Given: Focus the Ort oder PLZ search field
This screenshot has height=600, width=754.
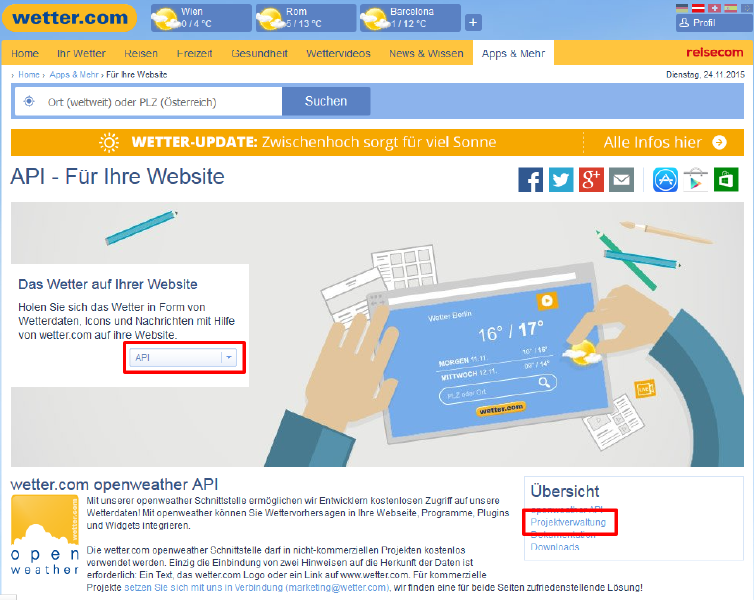Looking at the screenshot, I should (x=148, y=101).
